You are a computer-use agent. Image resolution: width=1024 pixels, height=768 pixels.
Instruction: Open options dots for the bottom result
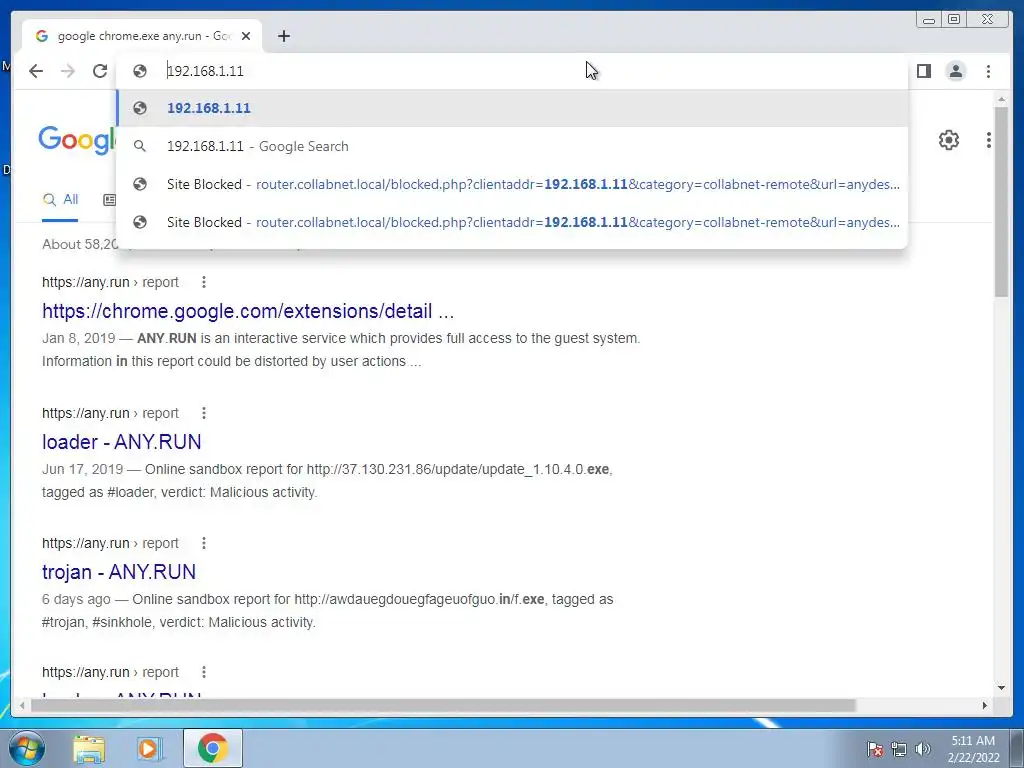pos(204,672)
